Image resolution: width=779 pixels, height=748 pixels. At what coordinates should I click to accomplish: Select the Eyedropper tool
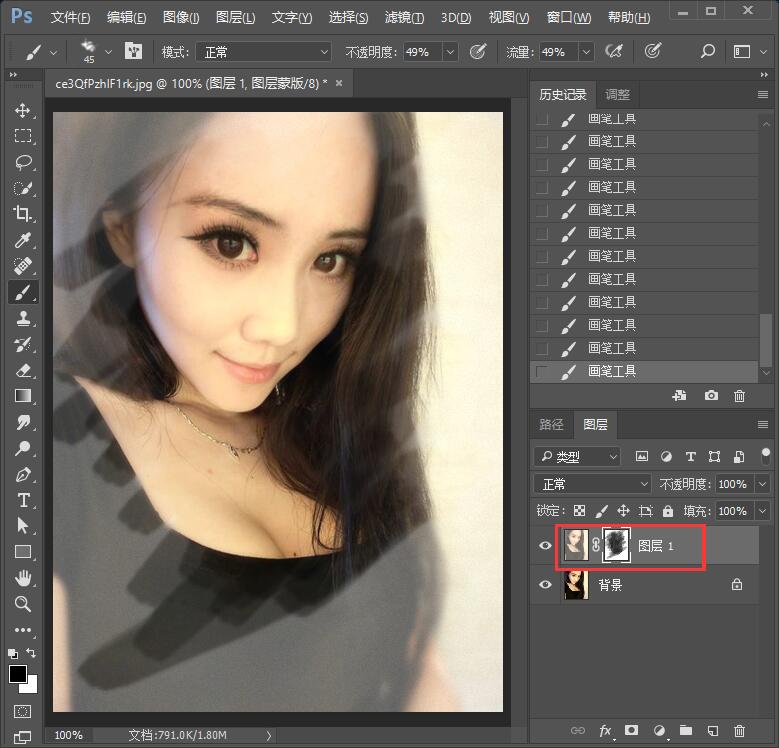(22, 240)
